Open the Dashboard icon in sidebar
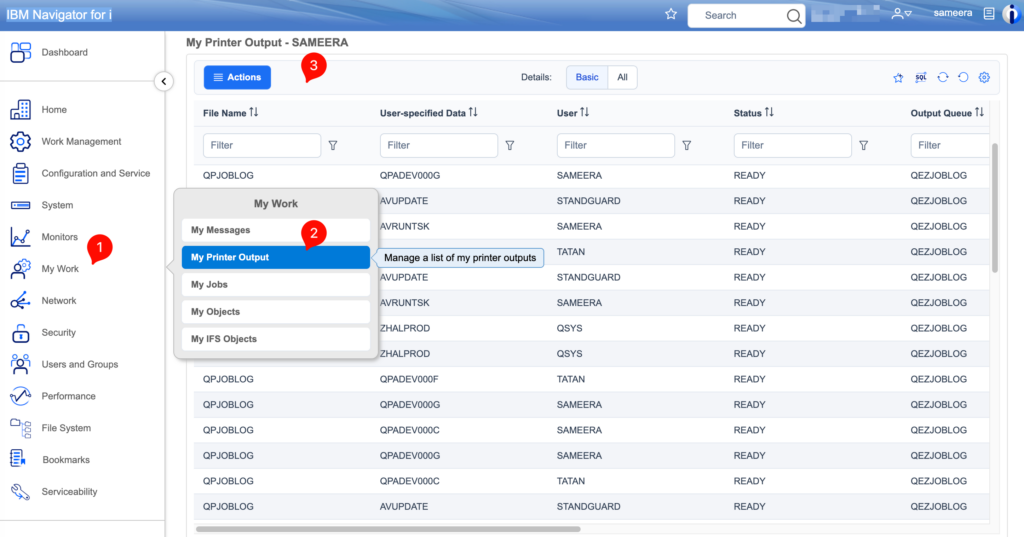 tap(20, 52)
